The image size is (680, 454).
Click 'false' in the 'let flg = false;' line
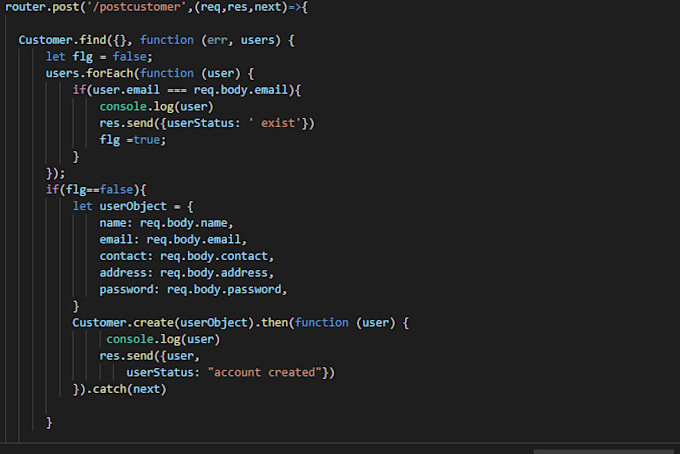coord(130,57)
